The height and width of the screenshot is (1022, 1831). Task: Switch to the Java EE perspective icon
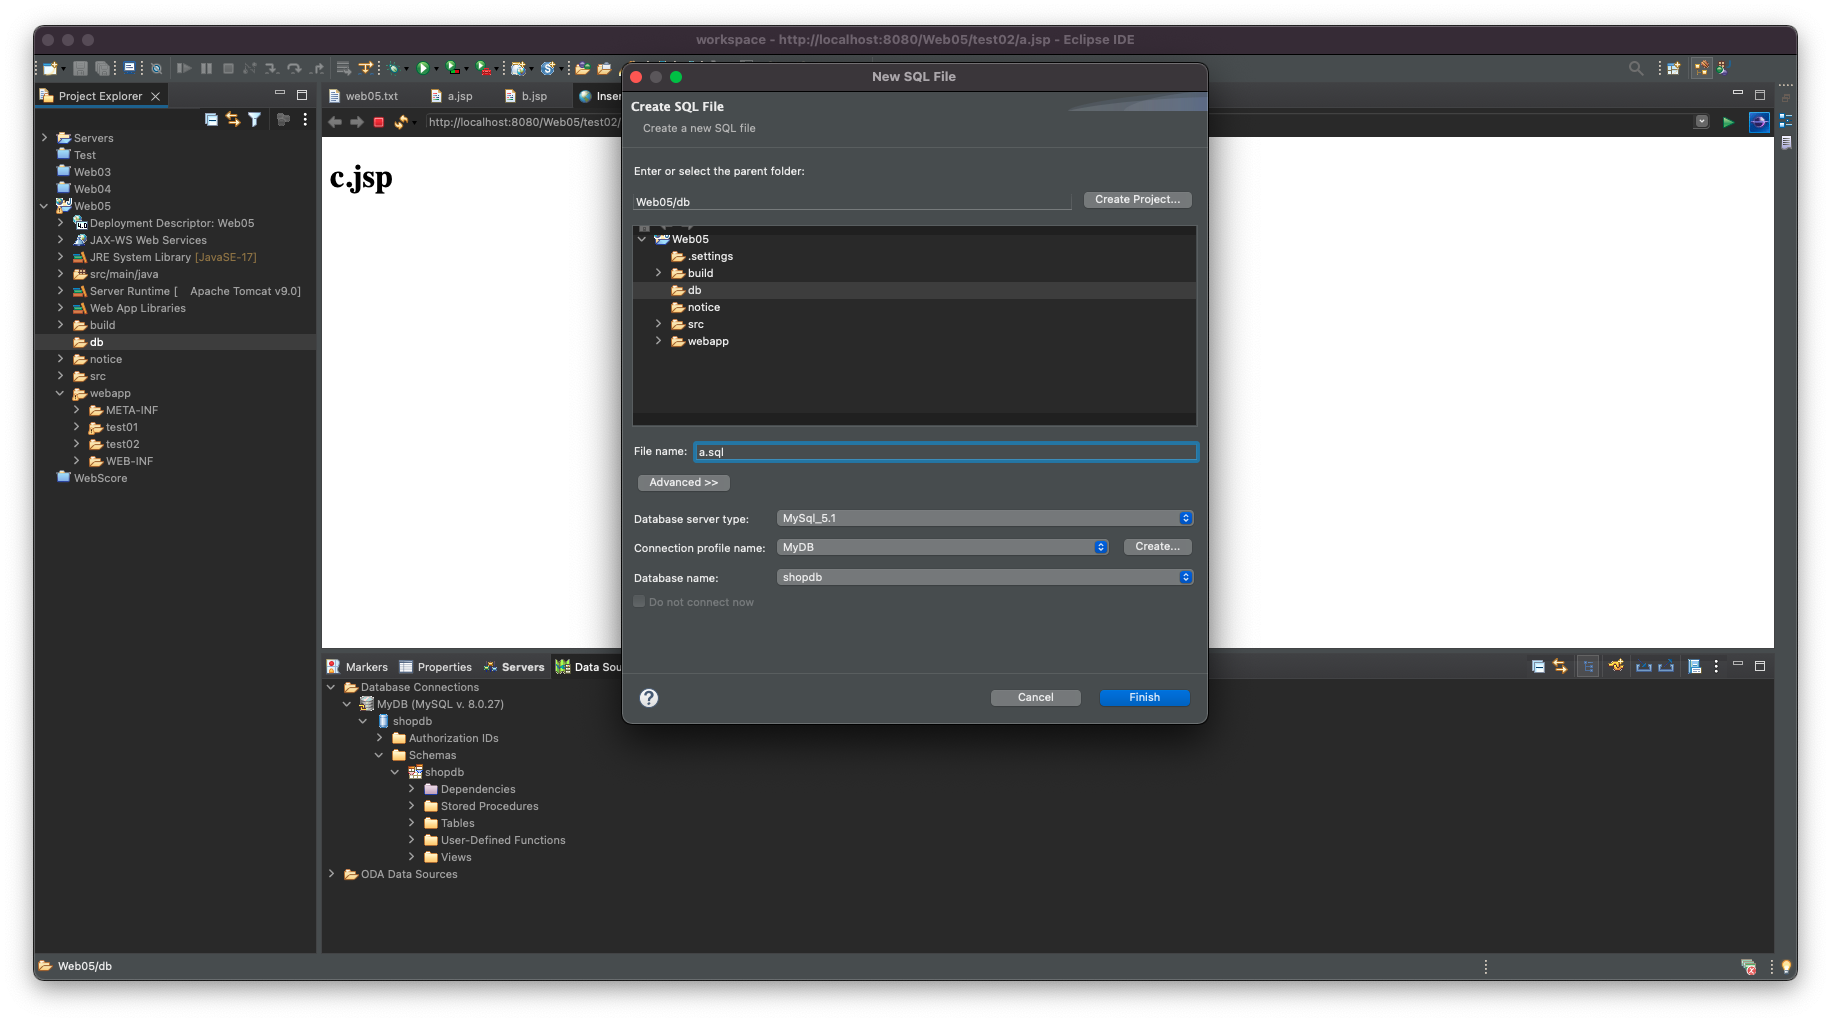[1701, 68]
